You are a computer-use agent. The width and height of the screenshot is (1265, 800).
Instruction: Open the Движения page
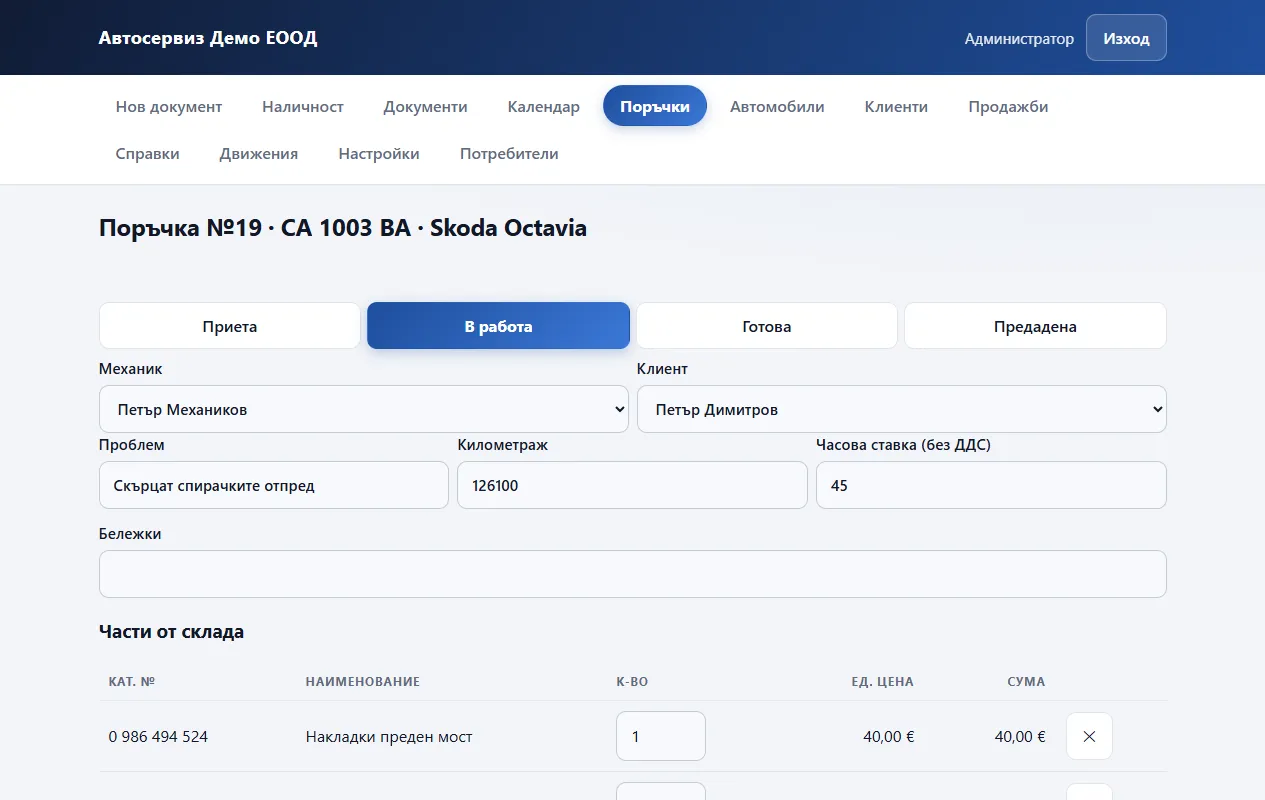(259, 153)
